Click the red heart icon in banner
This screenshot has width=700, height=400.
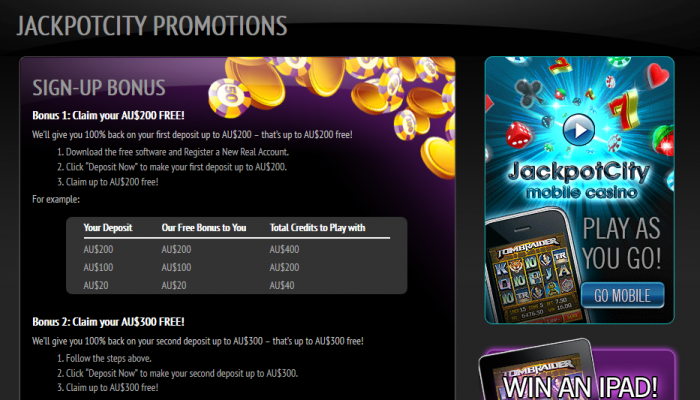[x=658, y=75]
